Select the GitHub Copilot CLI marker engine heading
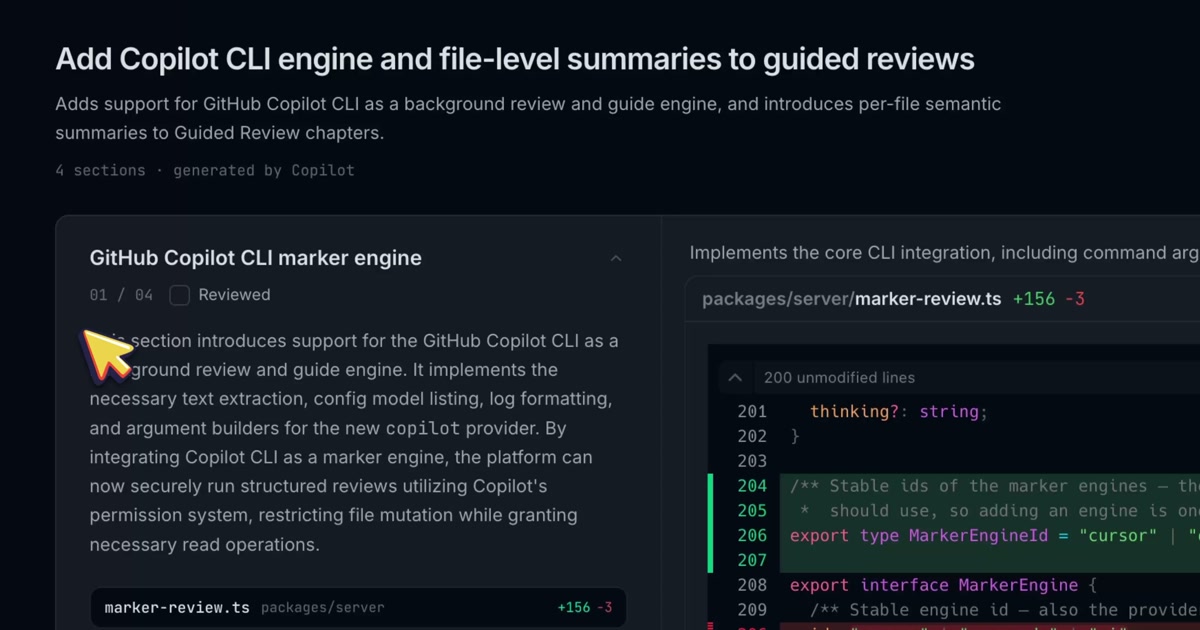Viewport: 1200px width, 630px height. pyautogui.click(x=256, y=258)
